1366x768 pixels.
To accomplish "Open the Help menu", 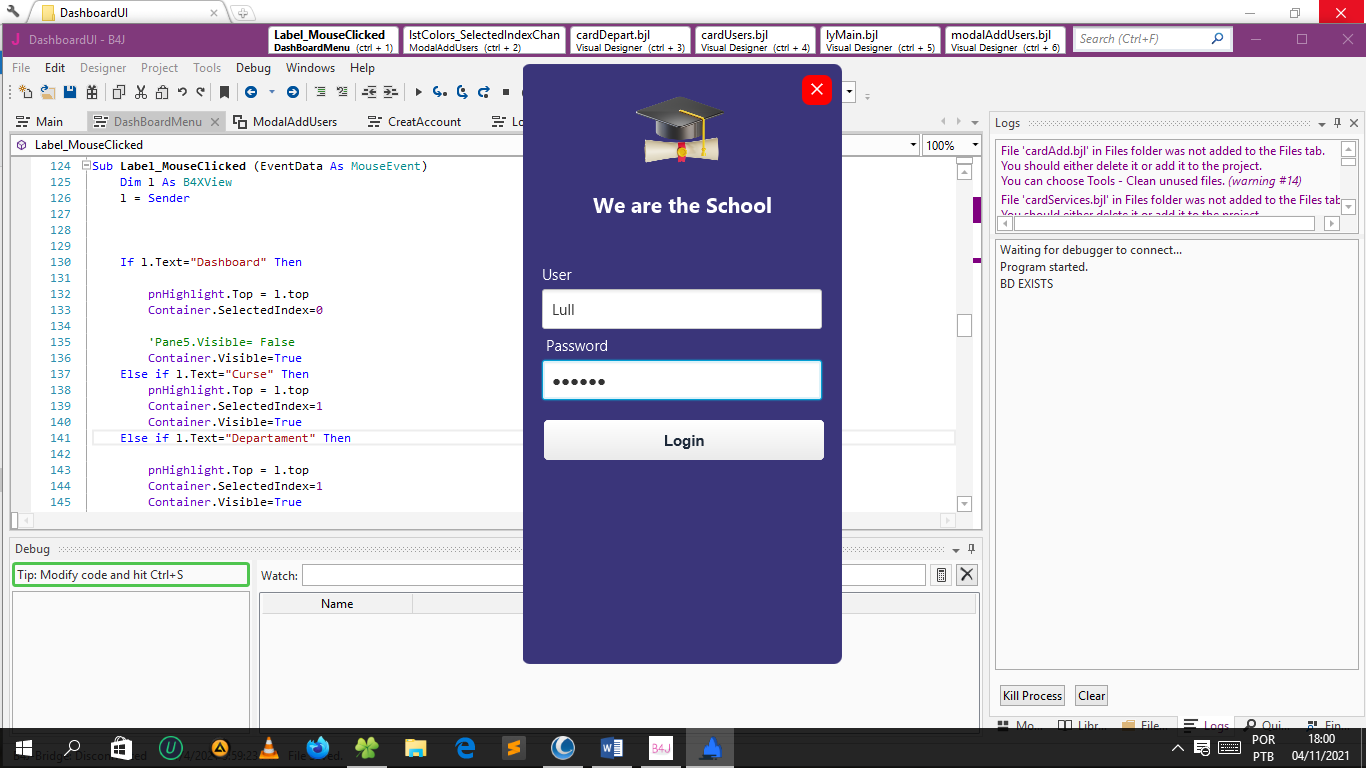I will pos(362,68).
